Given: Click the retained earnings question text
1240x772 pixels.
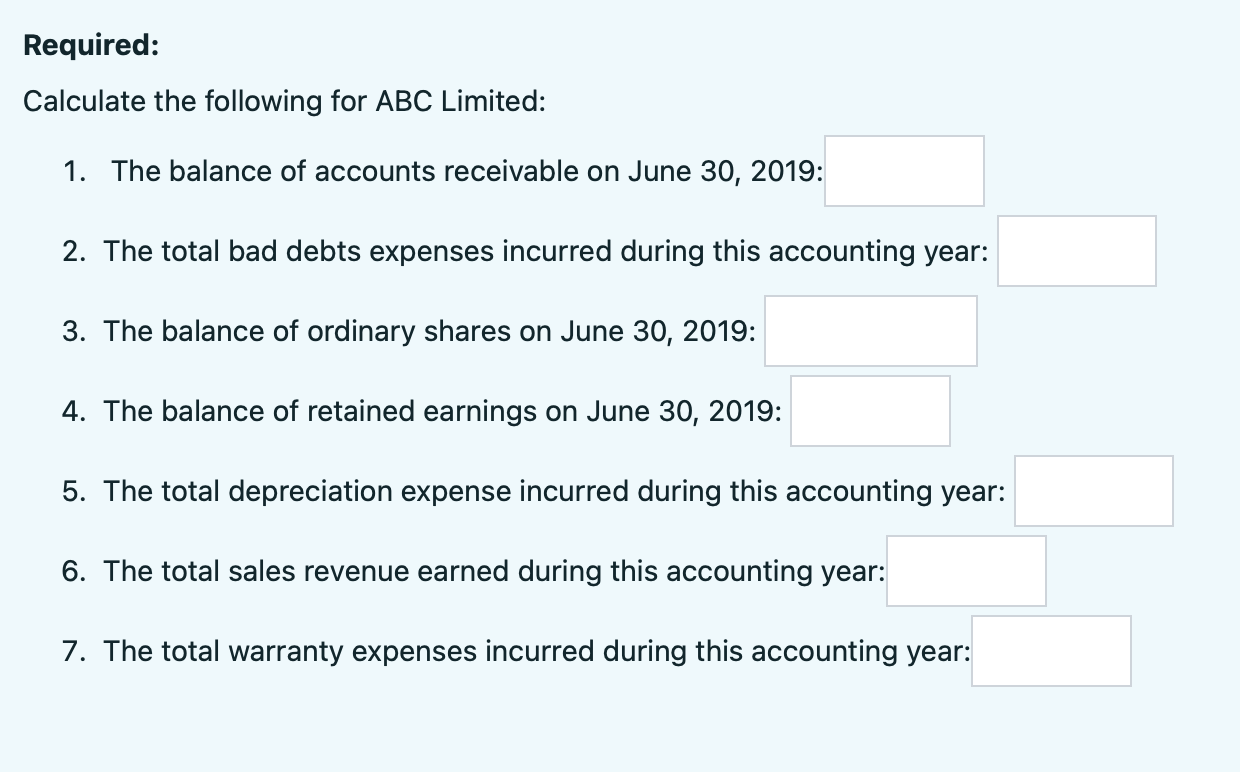Looking at the screenshot, I should pos(442,412).
